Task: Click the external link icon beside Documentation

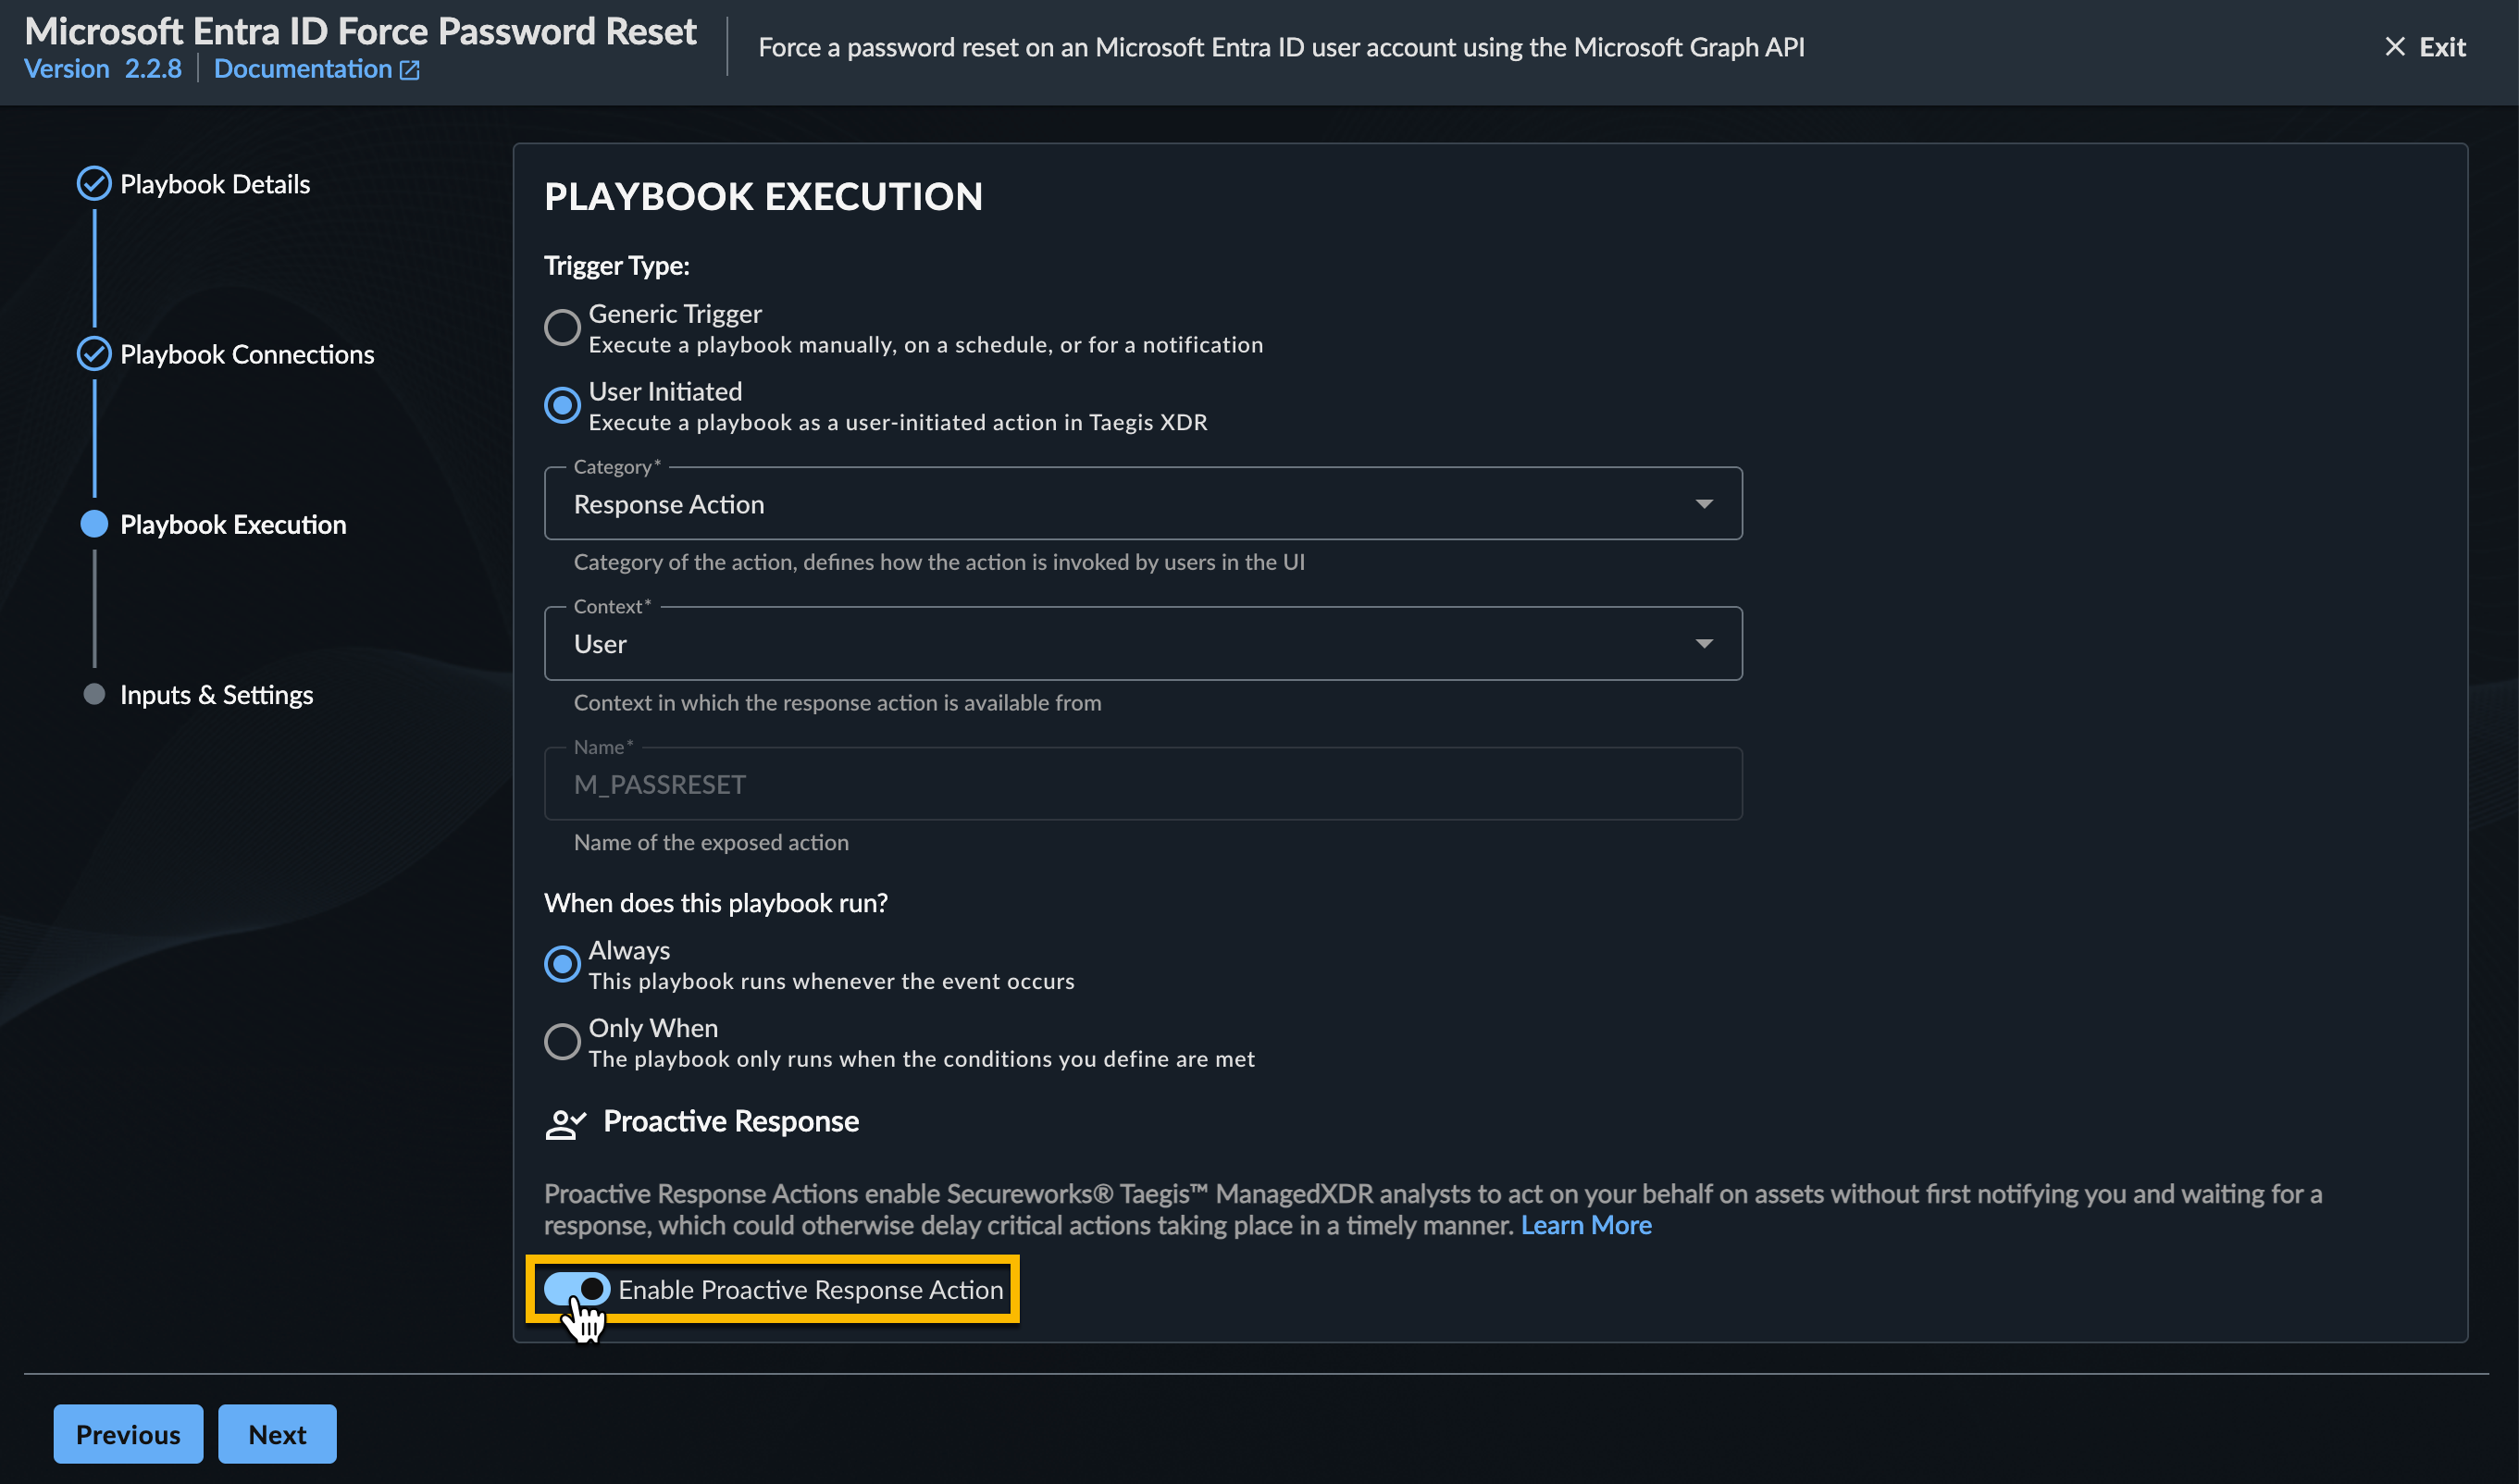Action: 410,70
